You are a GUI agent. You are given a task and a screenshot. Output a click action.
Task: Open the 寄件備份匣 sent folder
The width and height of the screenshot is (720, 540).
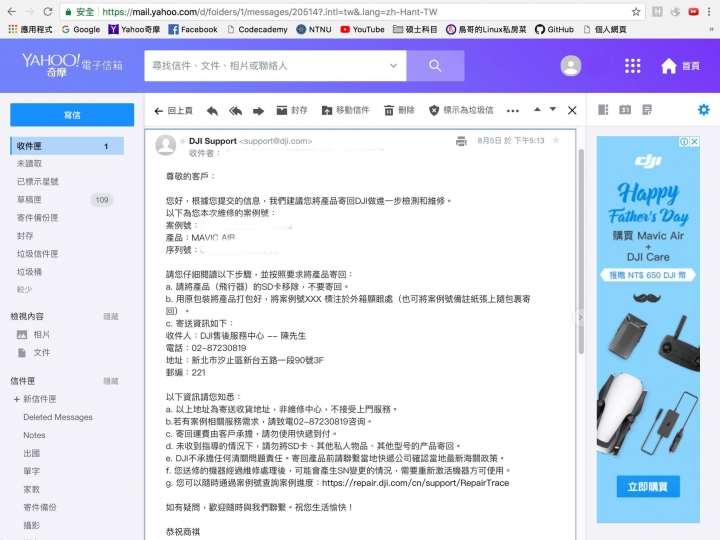pos(38,218)
